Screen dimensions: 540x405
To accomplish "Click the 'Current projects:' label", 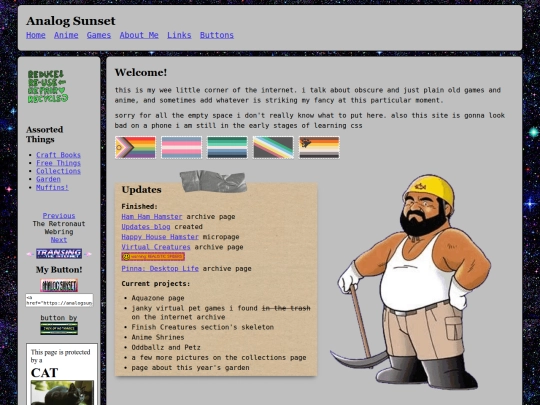I will pos(156,283).
